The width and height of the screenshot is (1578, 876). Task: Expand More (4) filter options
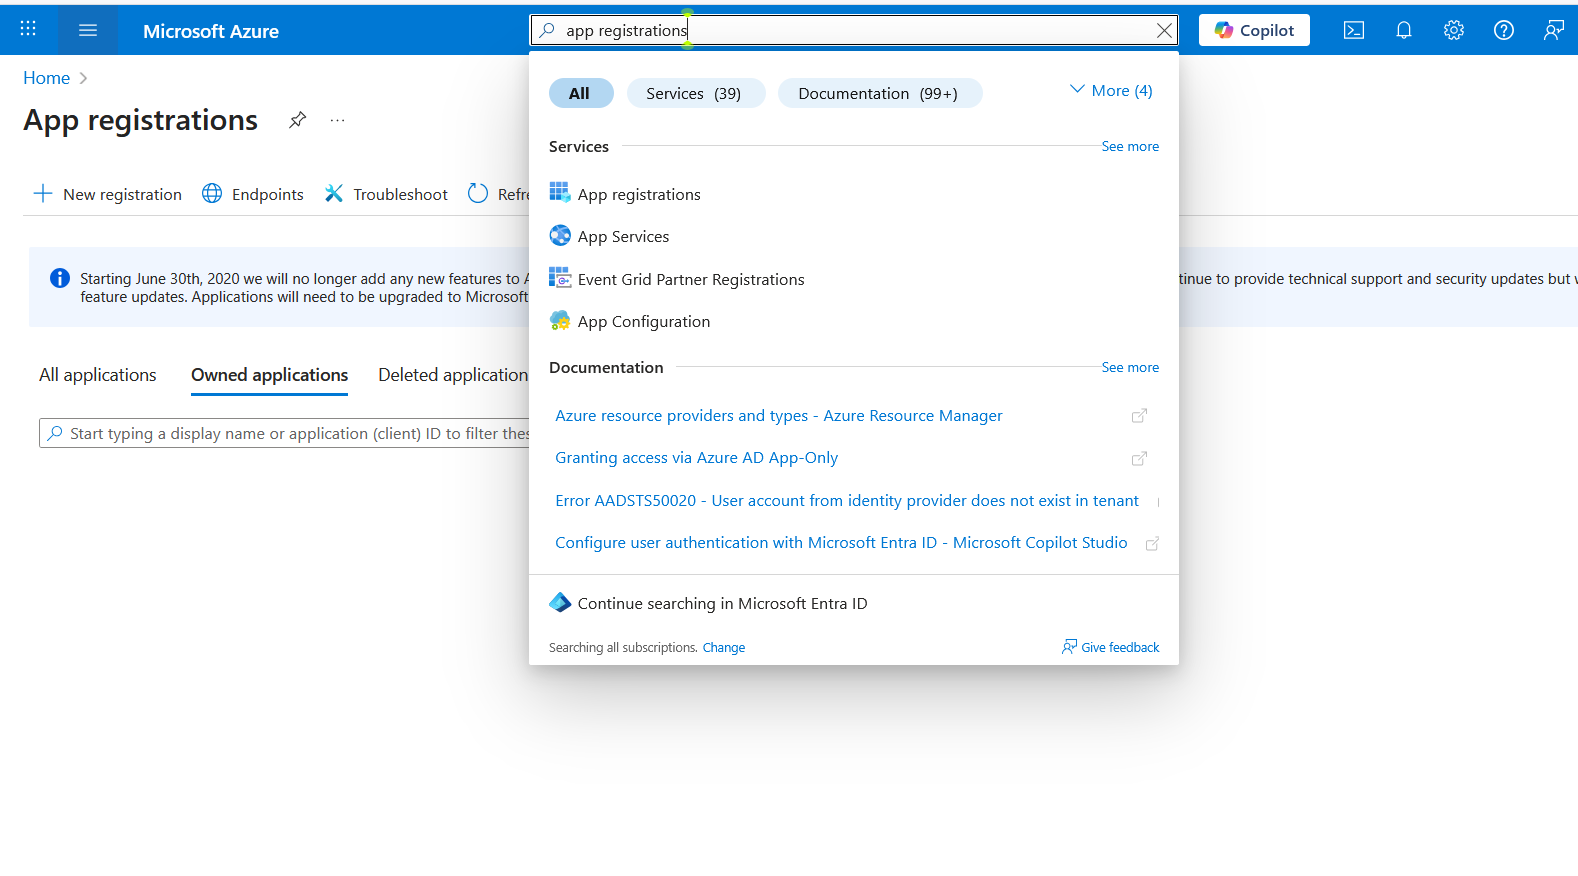[x=1111, y=90]
